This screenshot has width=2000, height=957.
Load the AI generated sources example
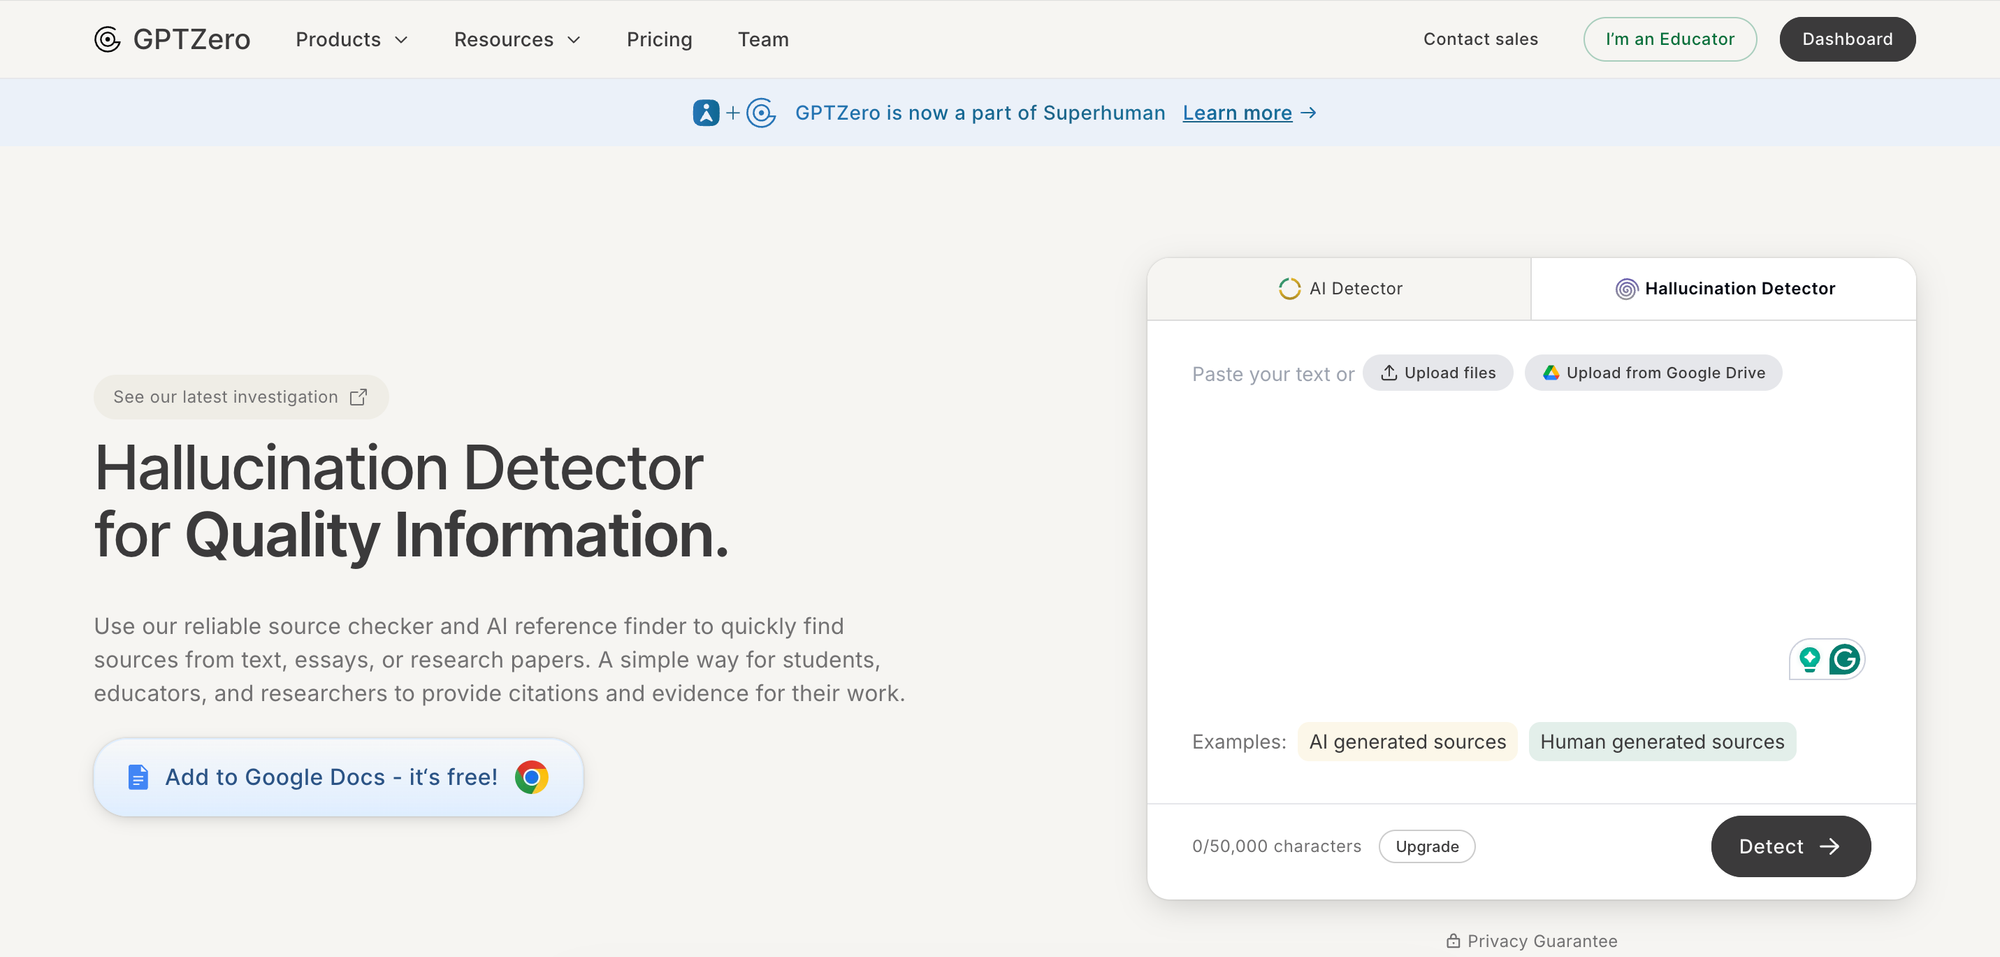[x=1407, y=742]
